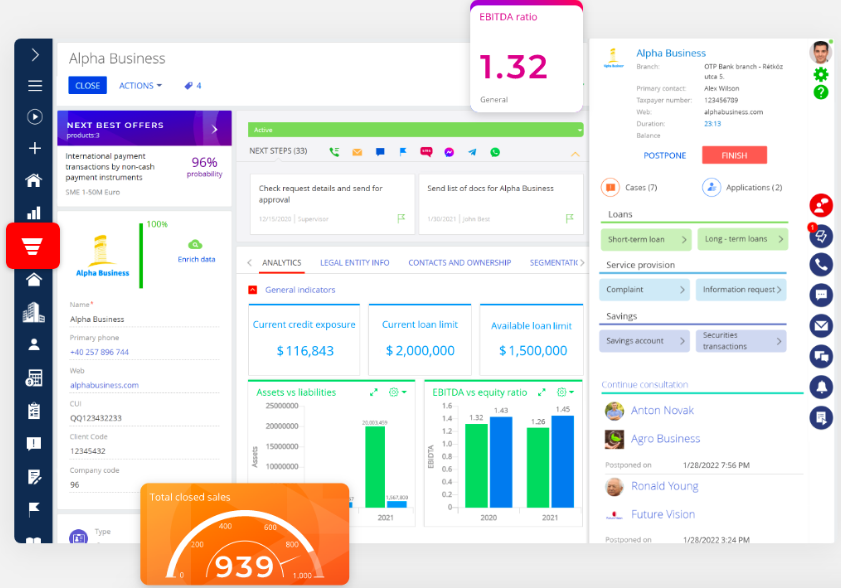Select the Information request option
841x588 pixels.
click(741, 289)
